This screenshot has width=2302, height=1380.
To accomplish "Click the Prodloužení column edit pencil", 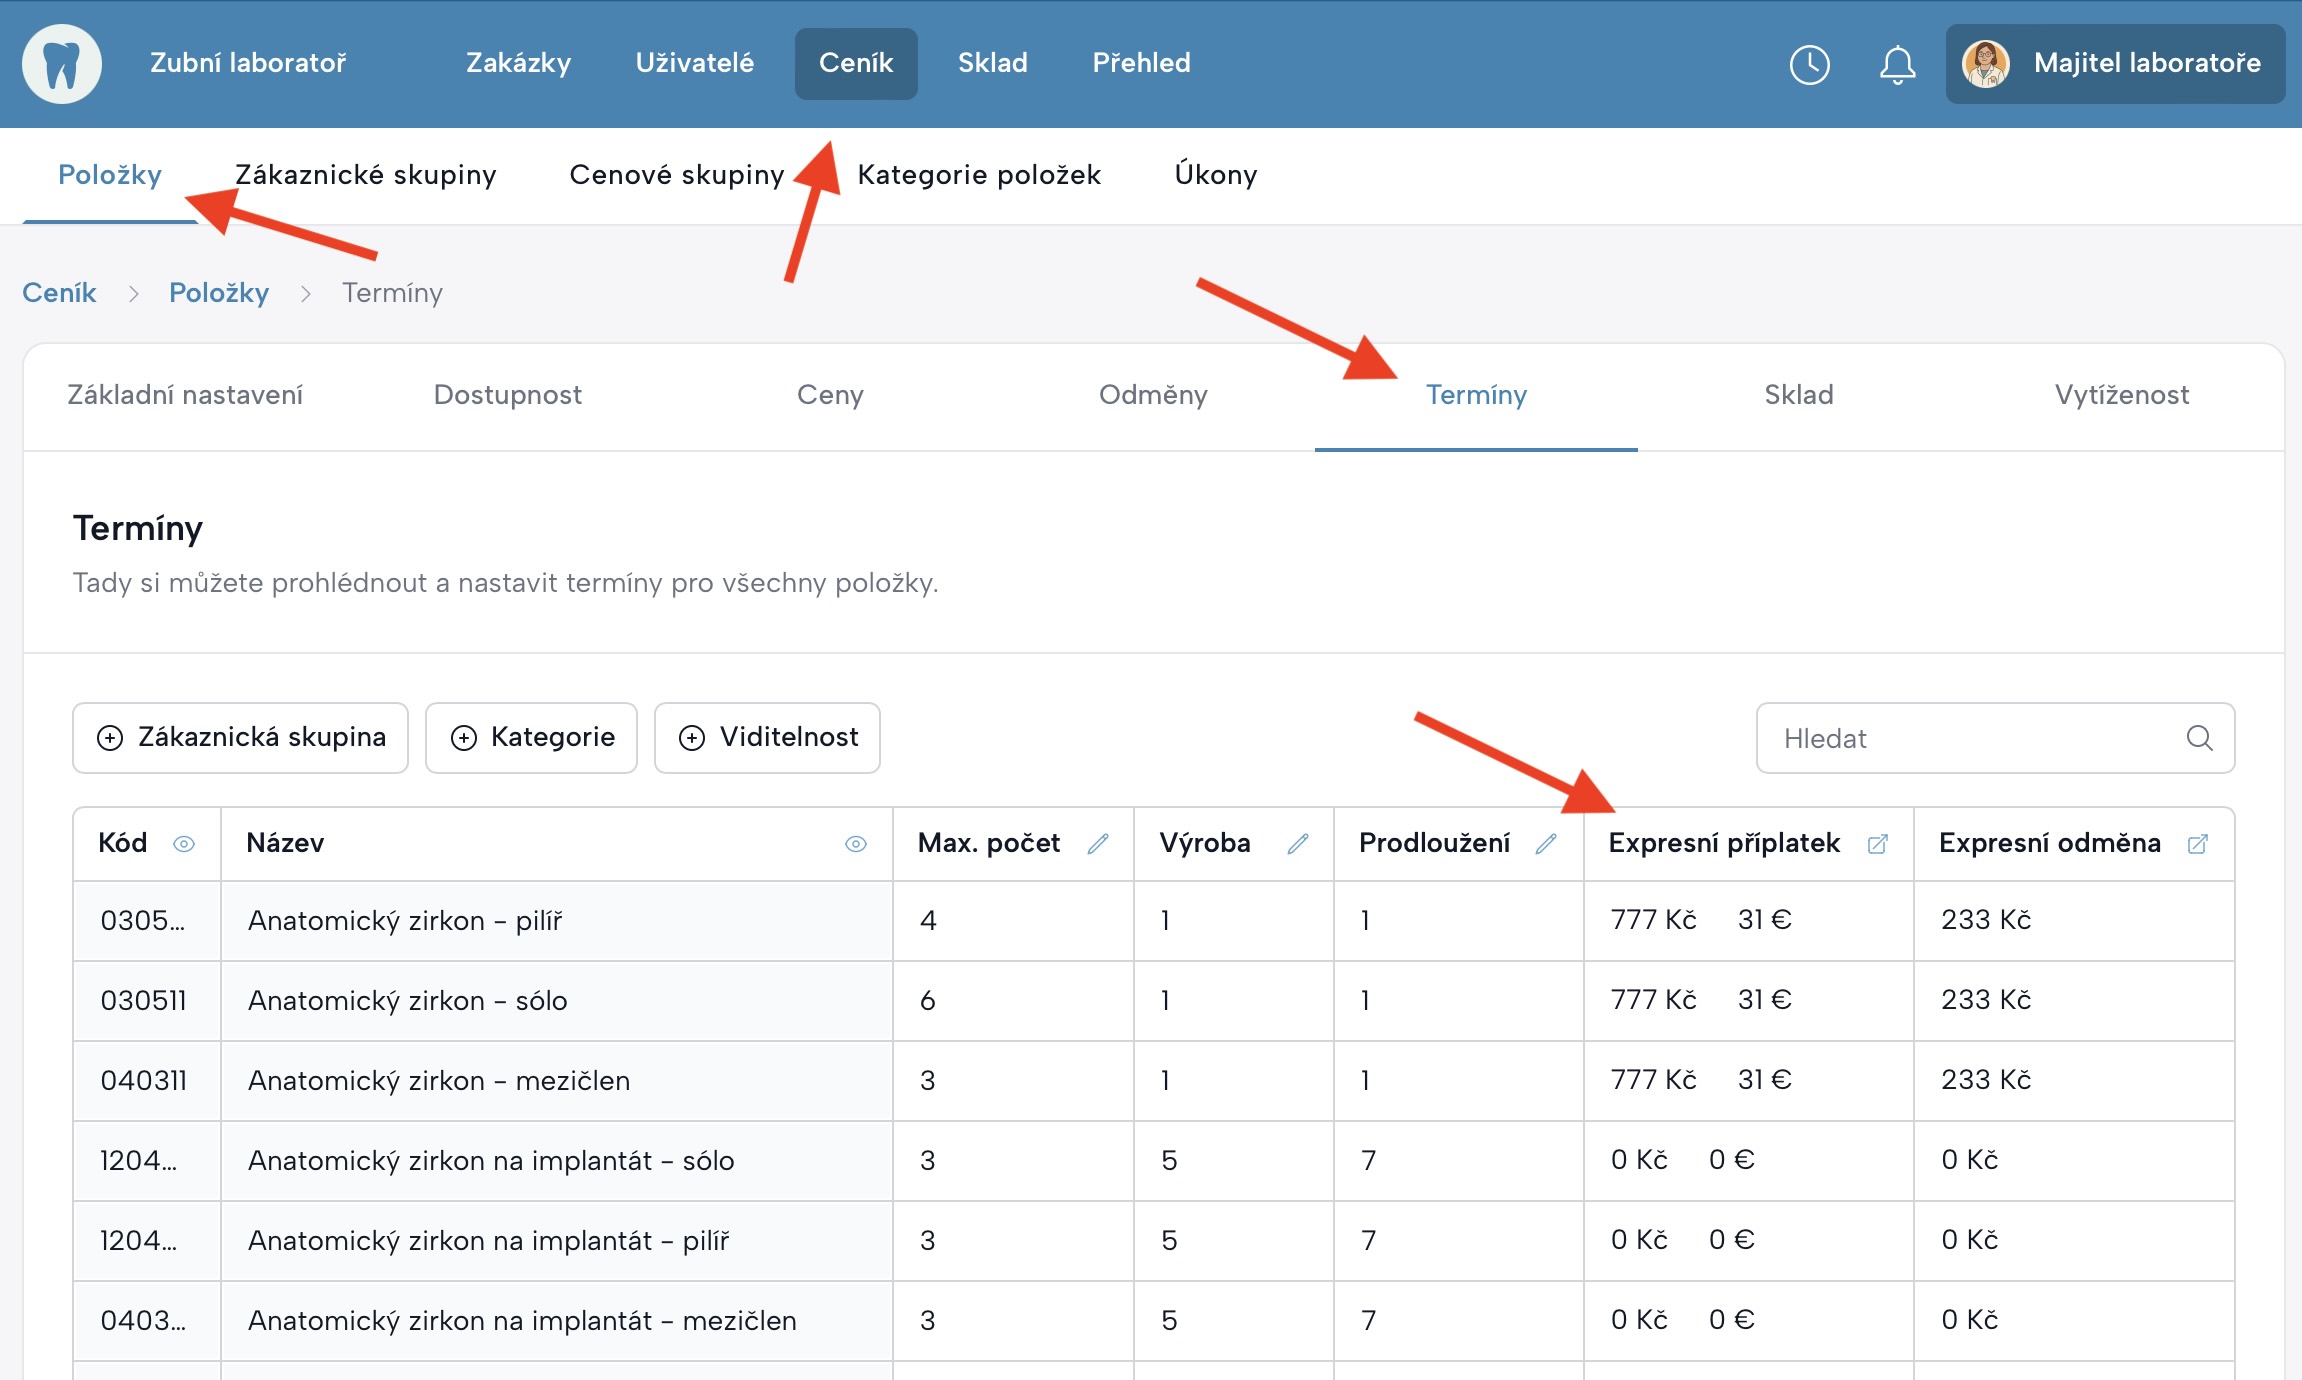I will [1546, 844].
